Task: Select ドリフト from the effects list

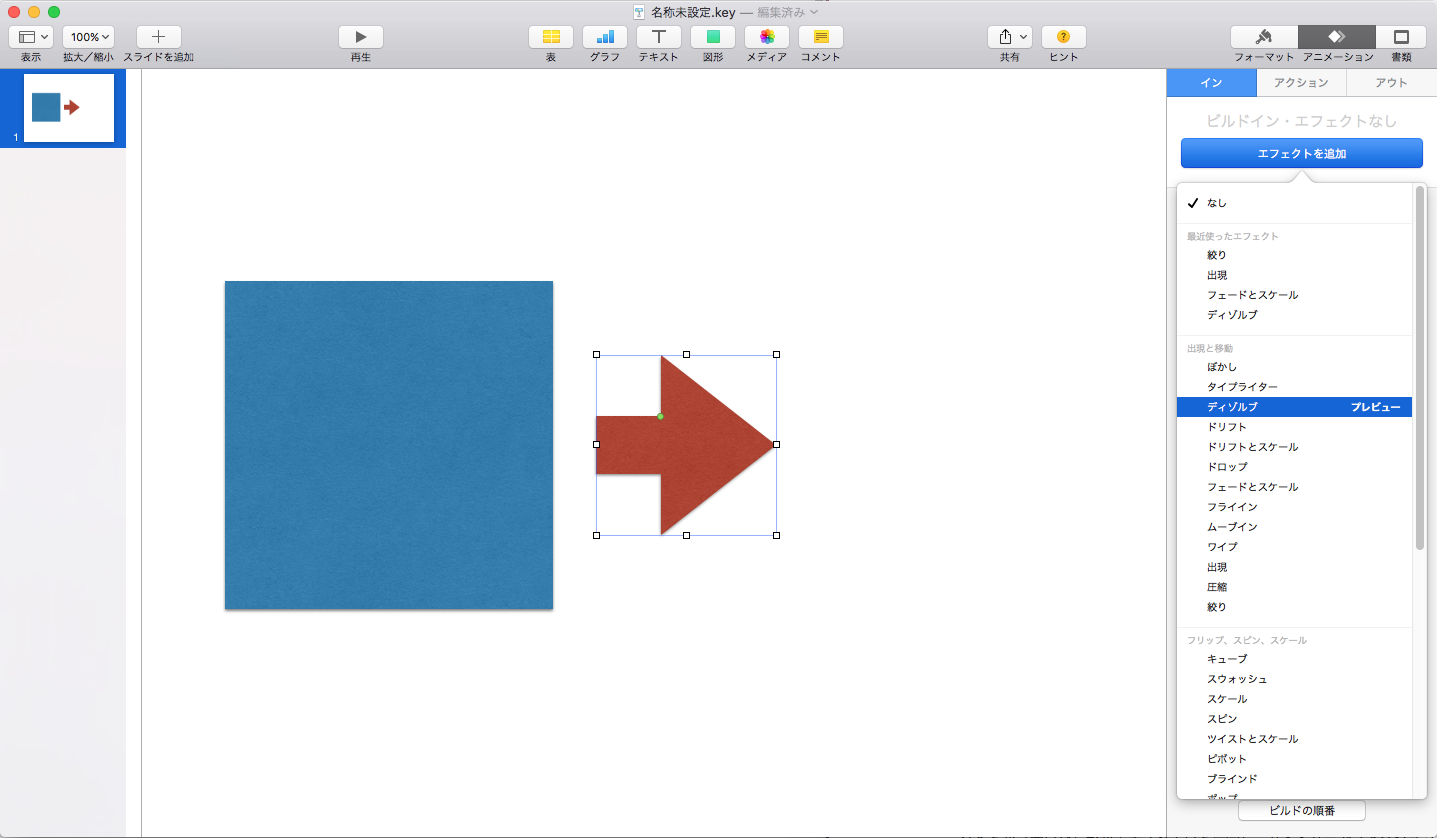Action: 1227,427
